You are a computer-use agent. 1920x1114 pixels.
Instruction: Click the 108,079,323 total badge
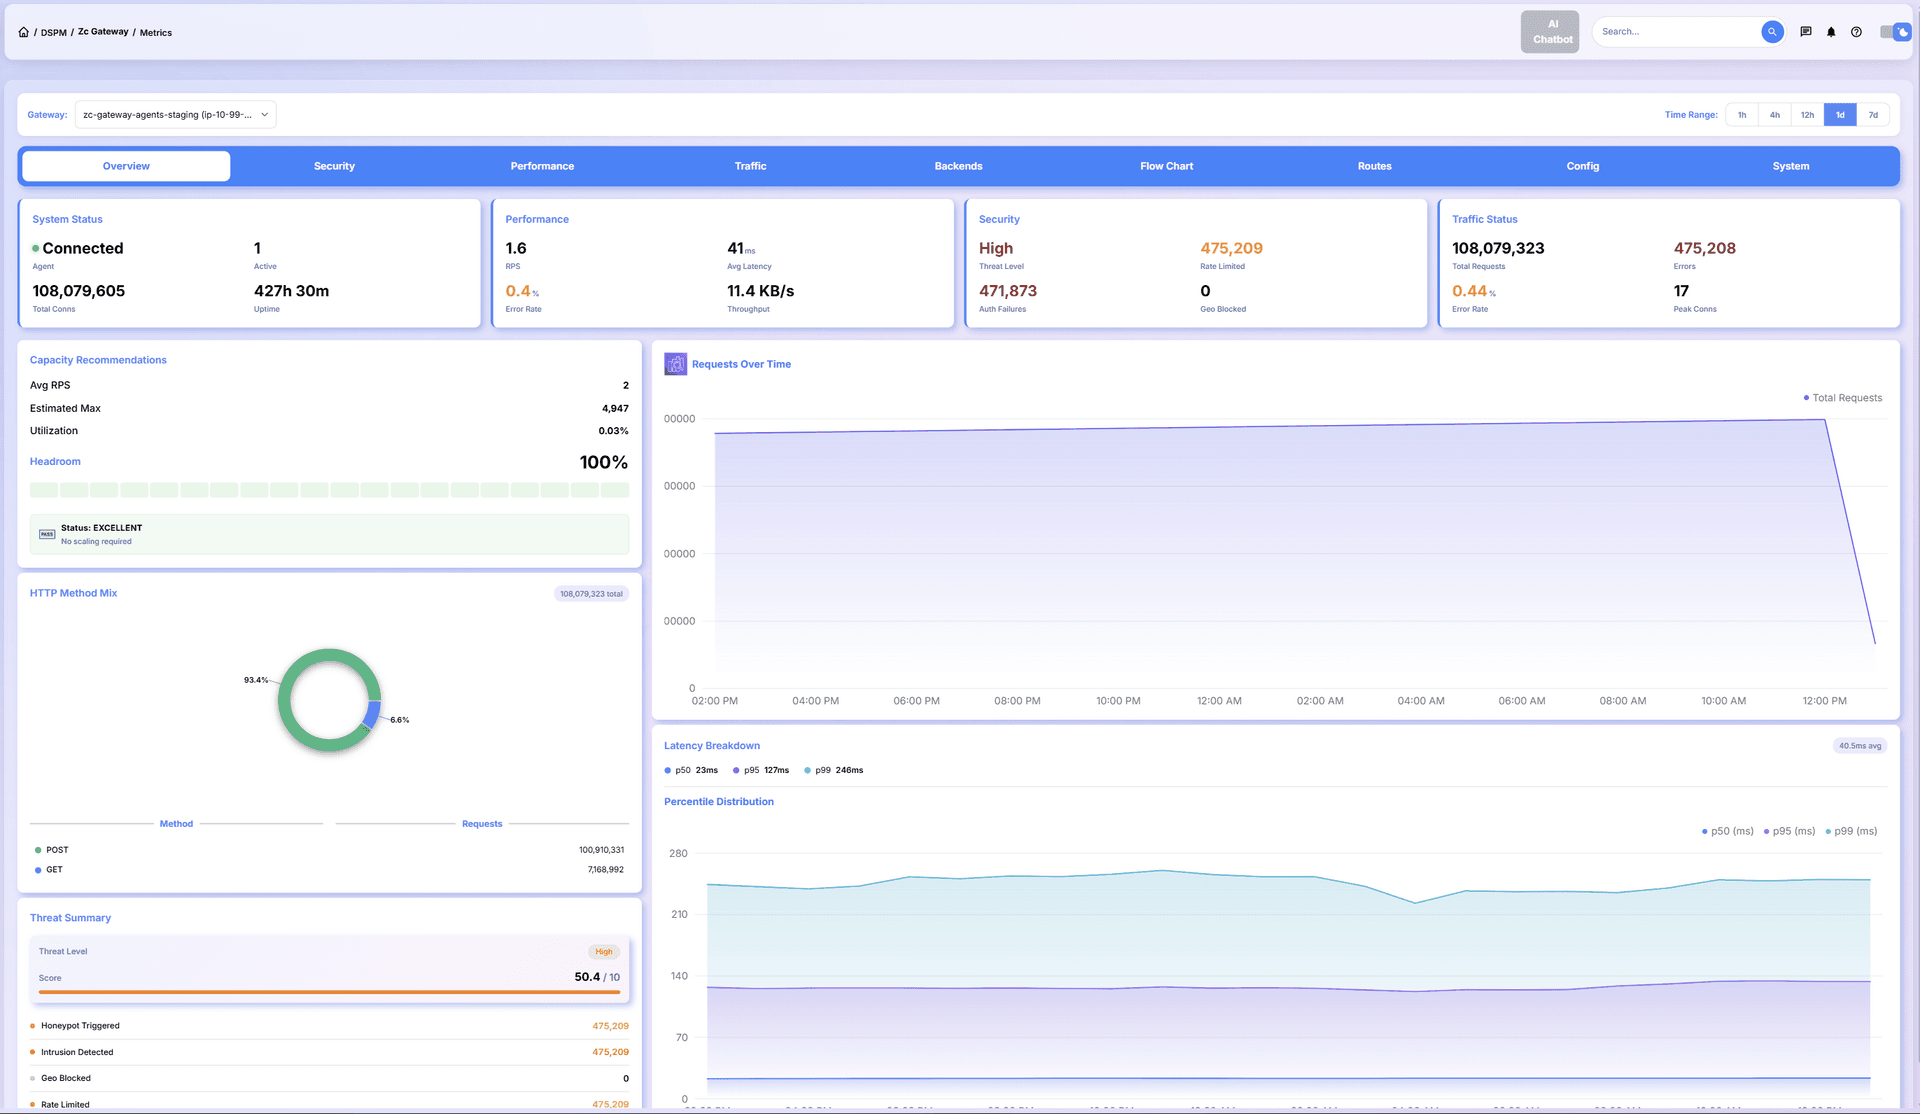[591, 594]
